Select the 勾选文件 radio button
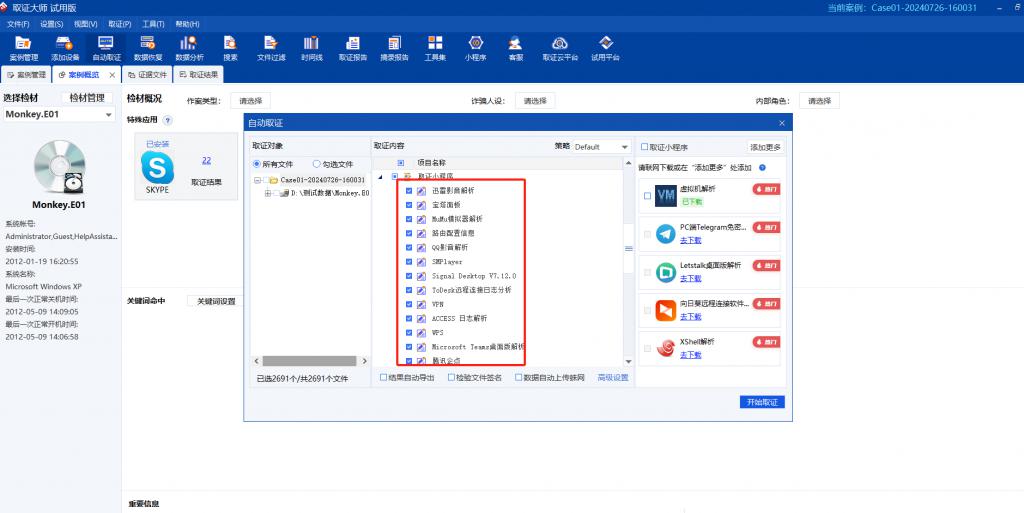 (x=317, y=164)
